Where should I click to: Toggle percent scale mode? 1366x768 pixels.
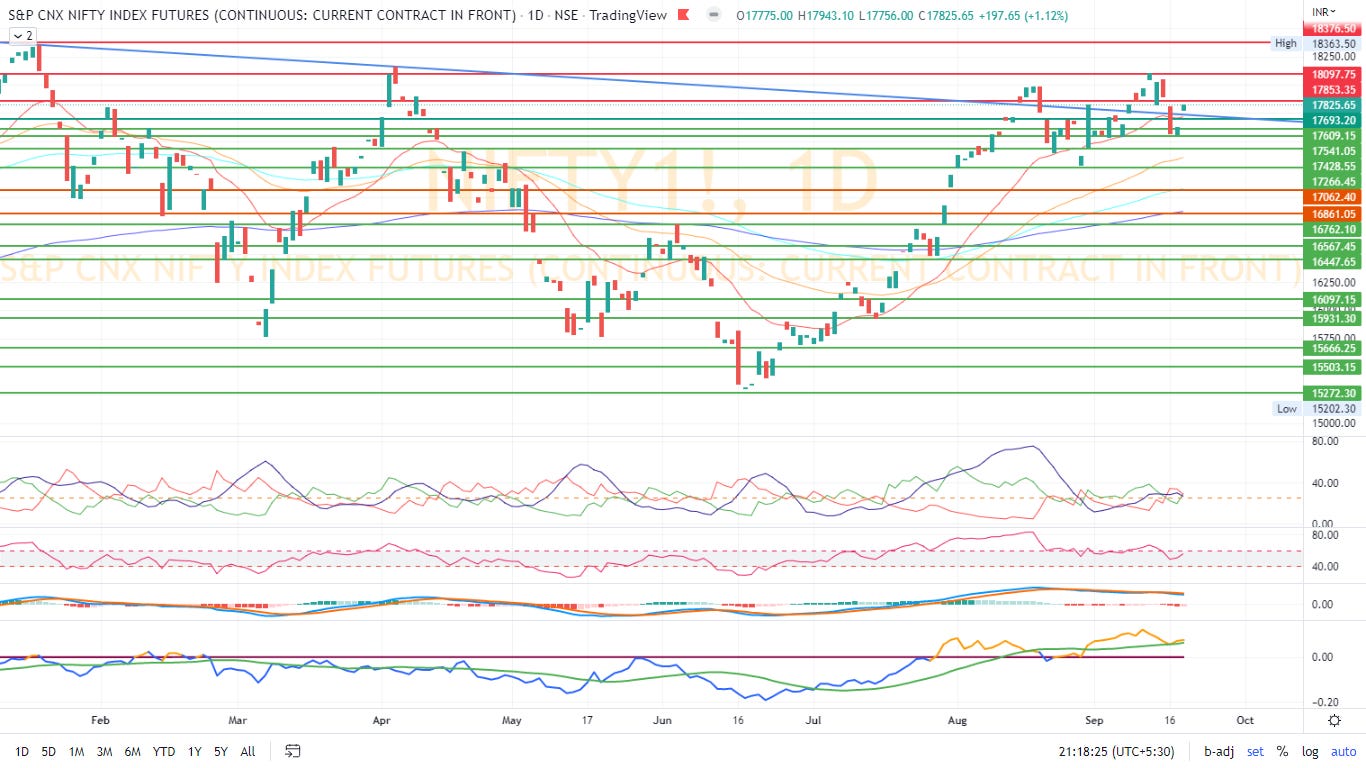pyautogui.click(x=1282, y=751)
